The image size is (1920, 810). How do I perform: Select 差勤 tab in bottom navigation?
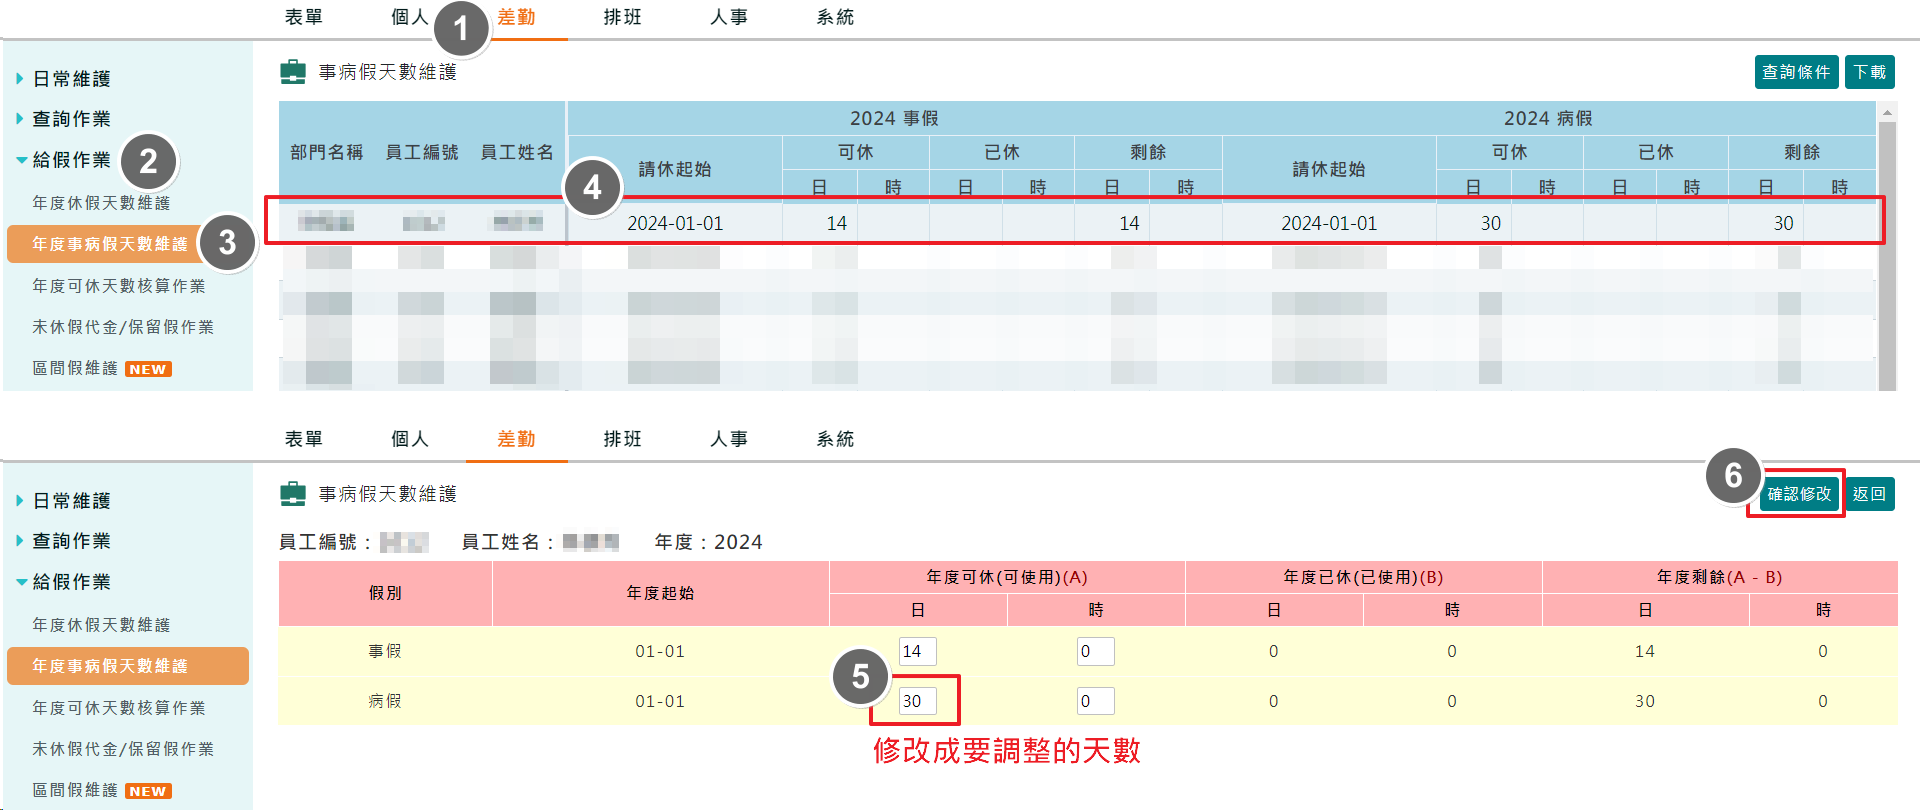(516, 439)
